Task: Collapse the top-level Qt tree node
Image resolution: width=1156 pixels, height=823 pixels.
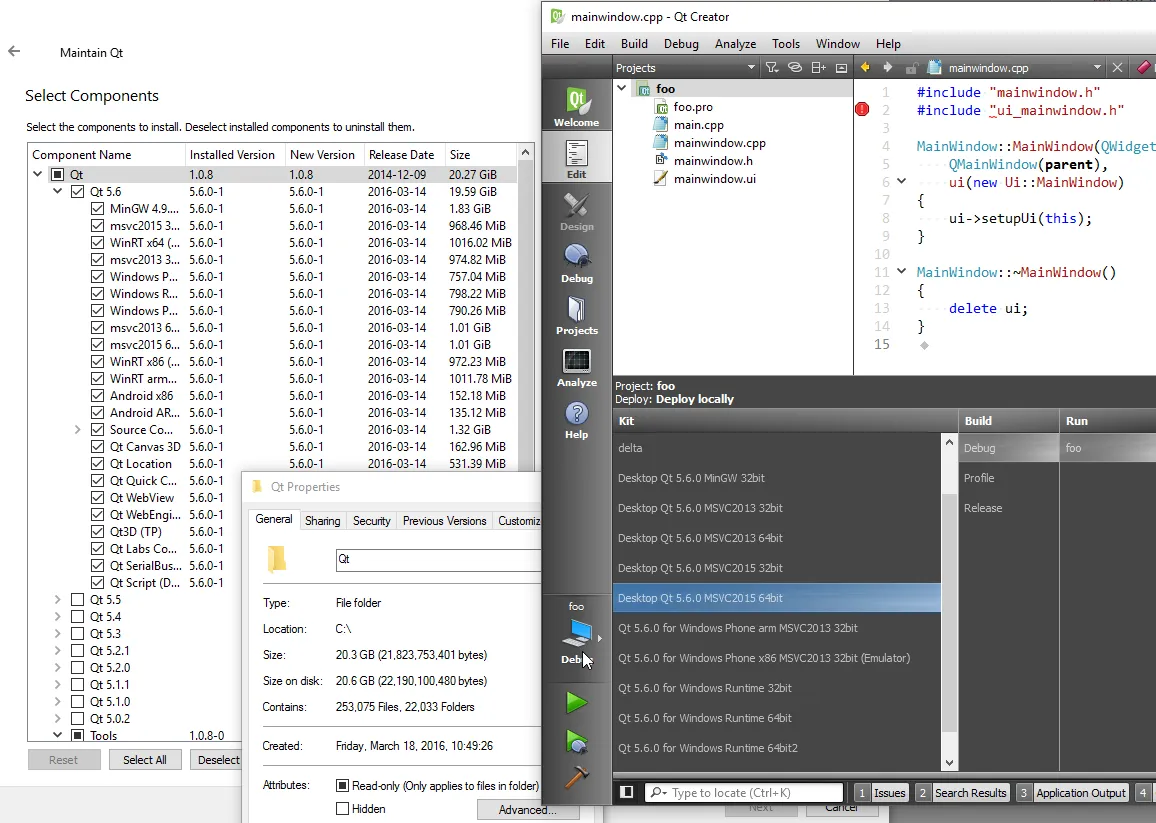Action: tap(38, 174)
